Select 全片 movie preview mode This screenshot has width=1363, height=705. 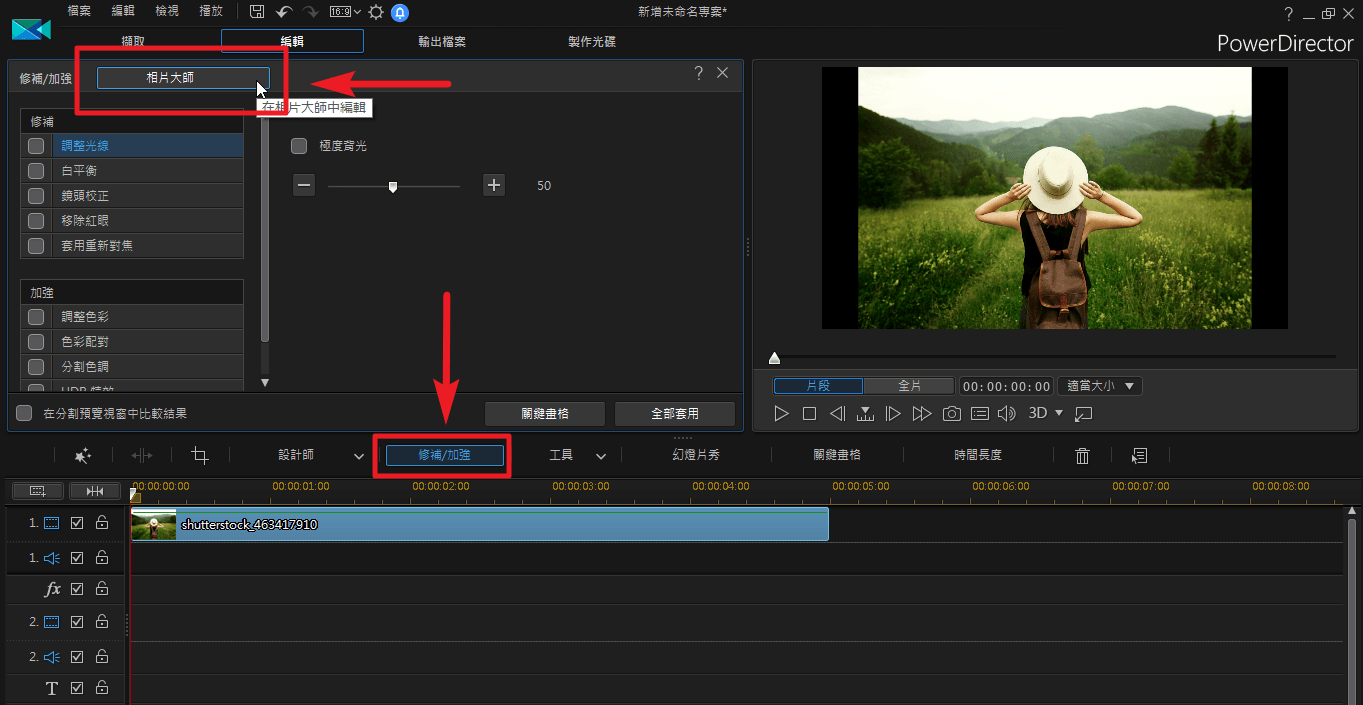909,386
